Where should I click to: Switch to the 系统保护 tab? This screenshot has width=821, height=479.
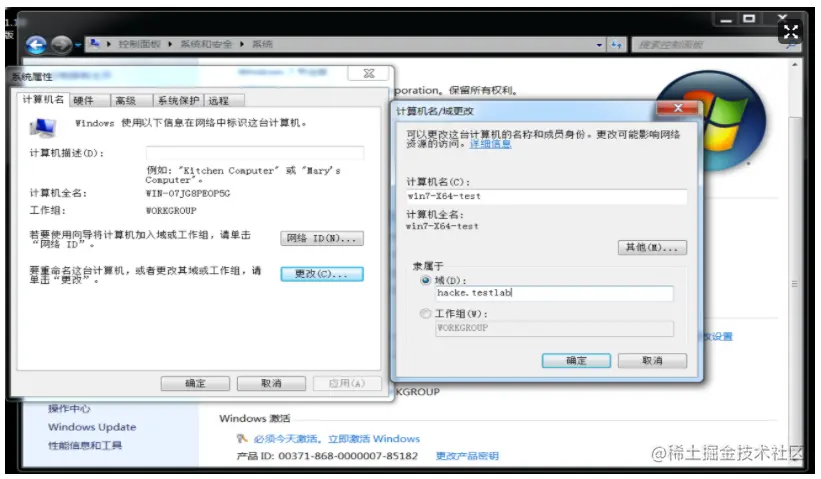179,101
